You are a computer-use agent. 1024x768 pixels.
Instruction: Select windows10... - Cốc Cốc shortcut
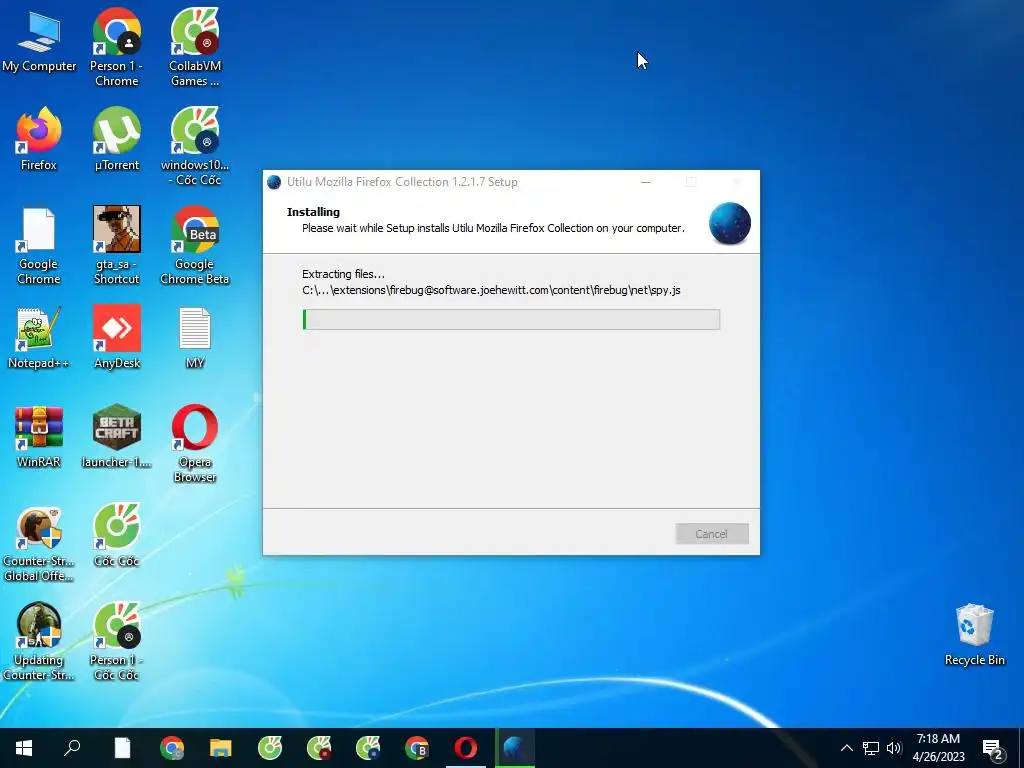[195, 146]
